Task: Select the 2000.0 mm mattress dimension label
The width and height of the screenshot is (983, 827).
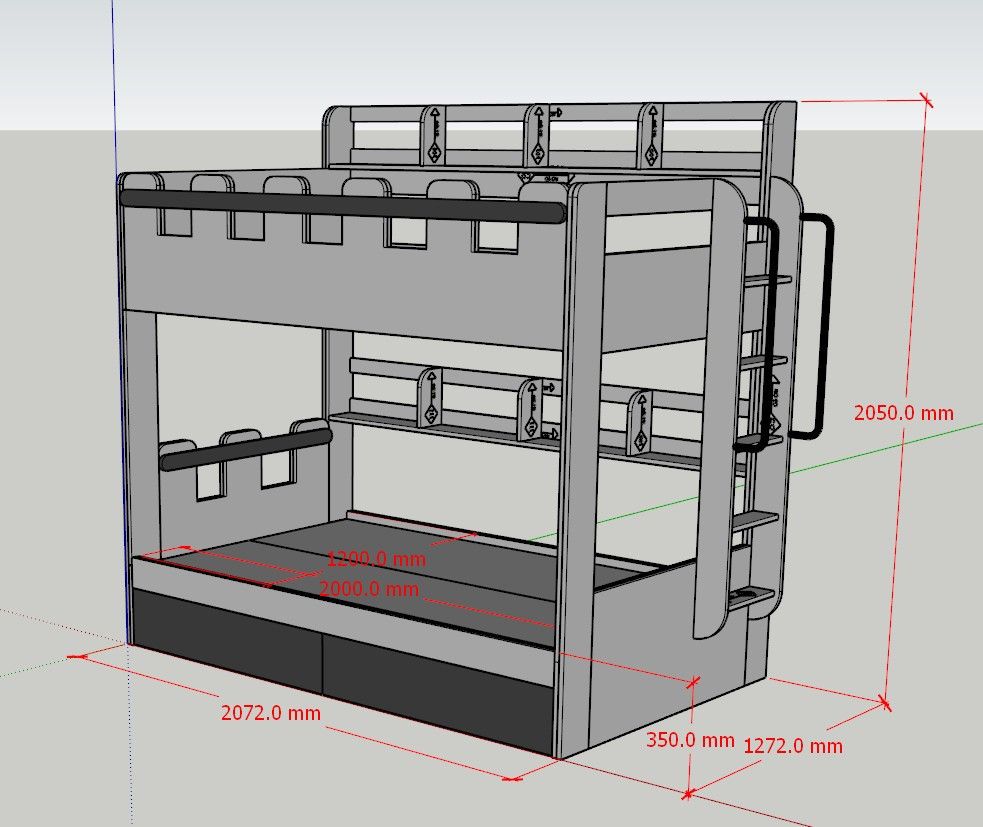Action: point(369,589)
